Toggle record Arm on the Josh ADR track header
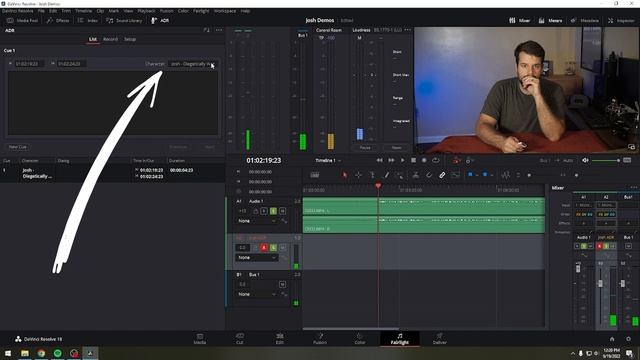The image size is (640, 360). pyautogui.click(x=264, y=248)
